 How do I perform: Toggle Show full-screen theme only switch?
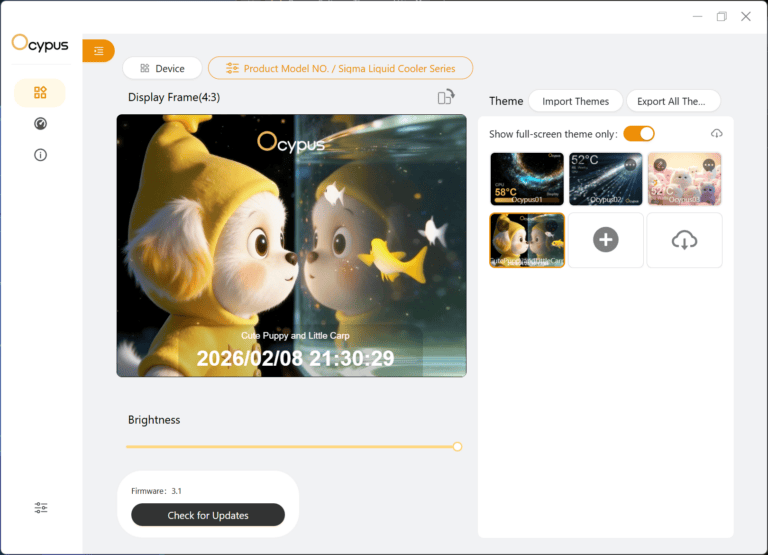638,134
